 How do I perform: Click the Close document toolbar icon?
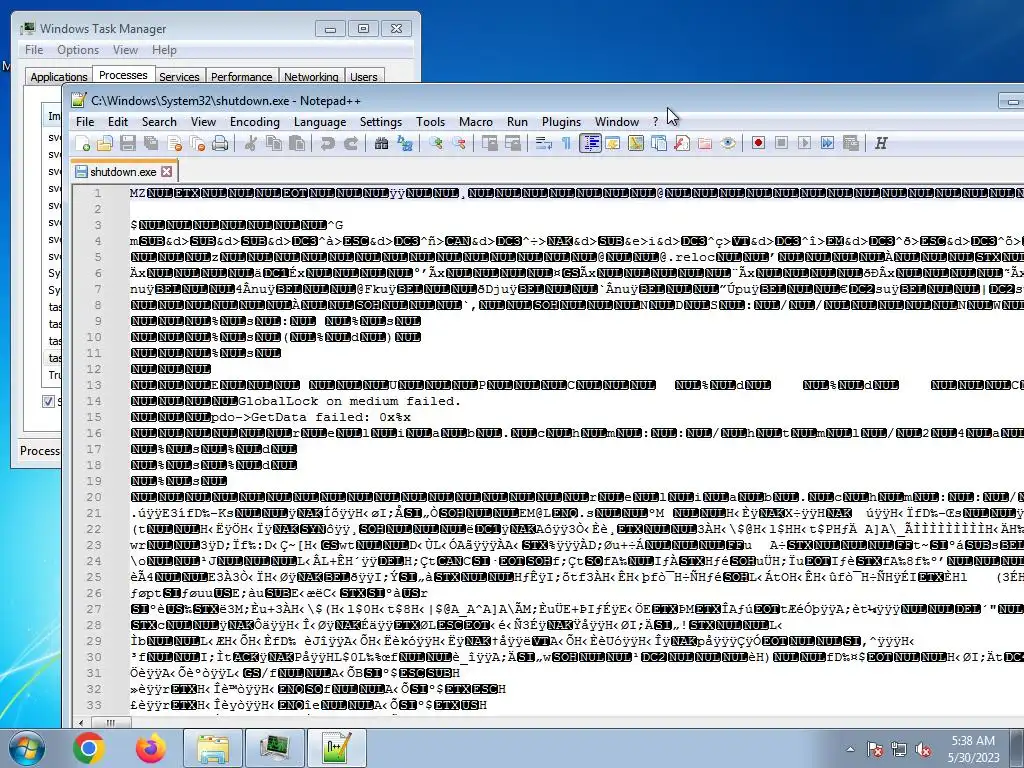pos(174,144)
